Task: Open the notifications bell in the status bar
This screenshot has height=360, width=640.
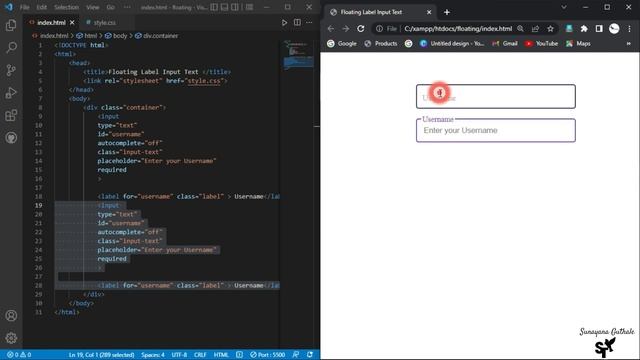Action: tap(310, 354)
